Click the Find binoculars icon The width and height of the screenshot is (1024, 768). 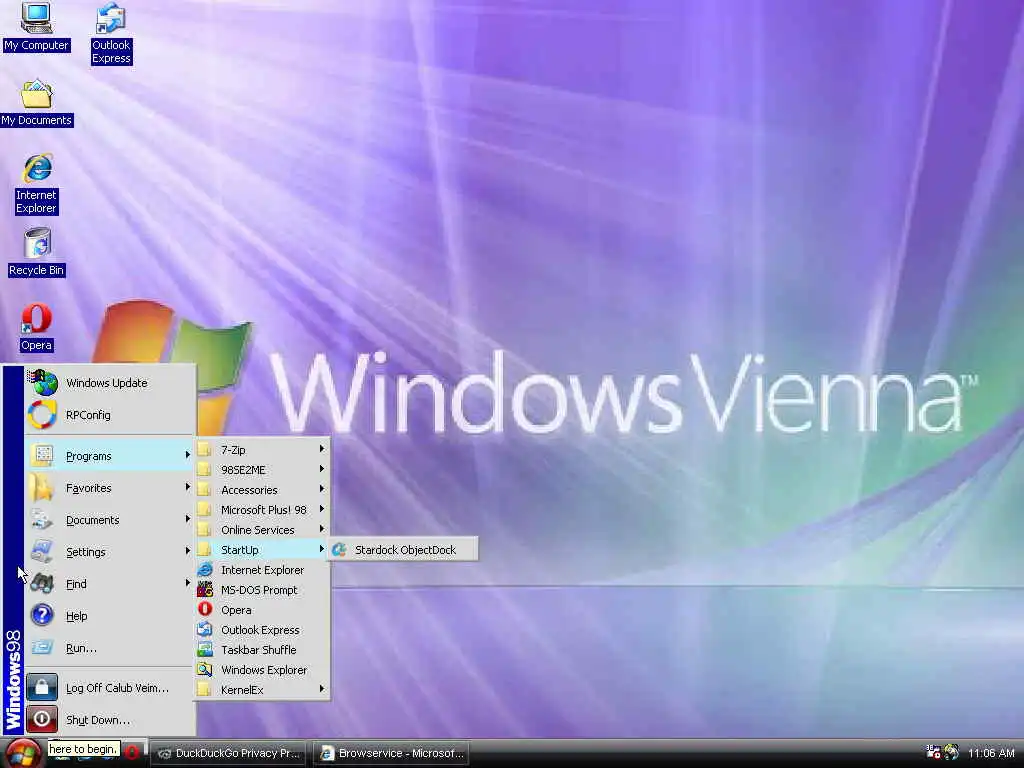pos(42,583)
